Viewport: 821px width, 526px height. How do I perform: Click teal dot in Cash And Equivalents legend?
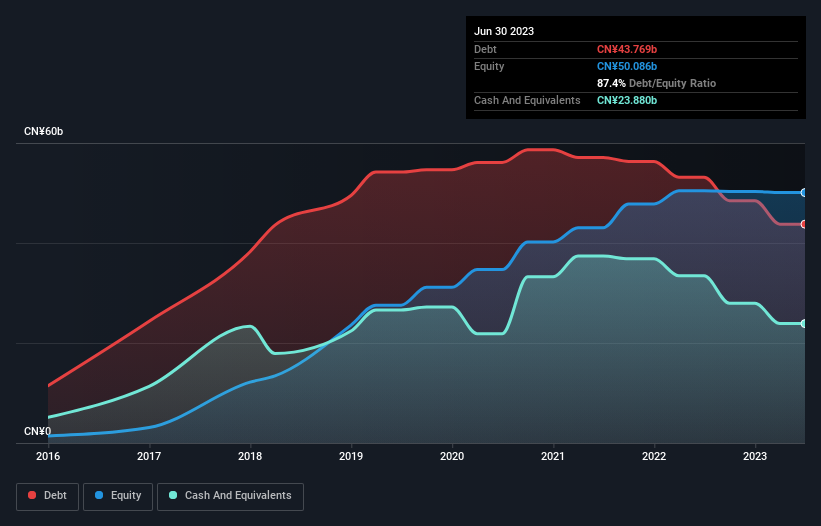point(173,495)
